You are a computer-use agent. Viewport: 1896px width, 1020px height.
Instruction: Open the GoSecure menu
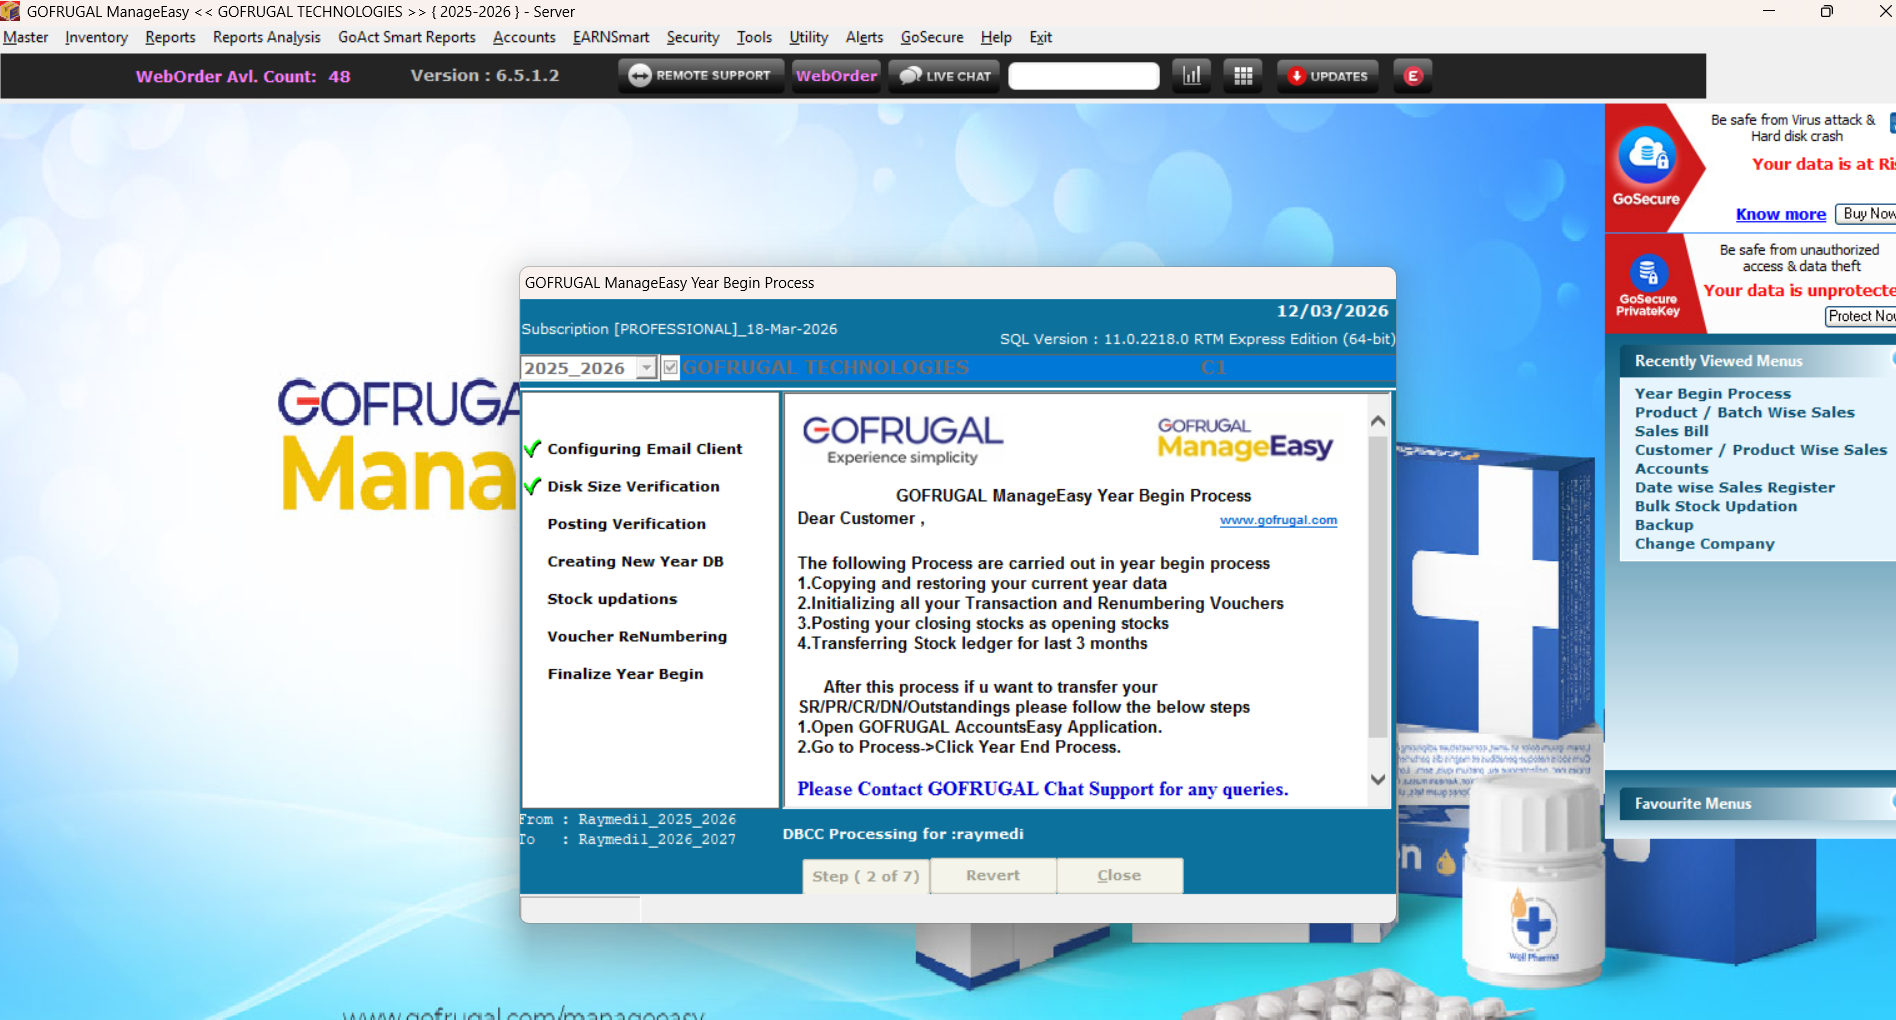[x=932, y=37]
